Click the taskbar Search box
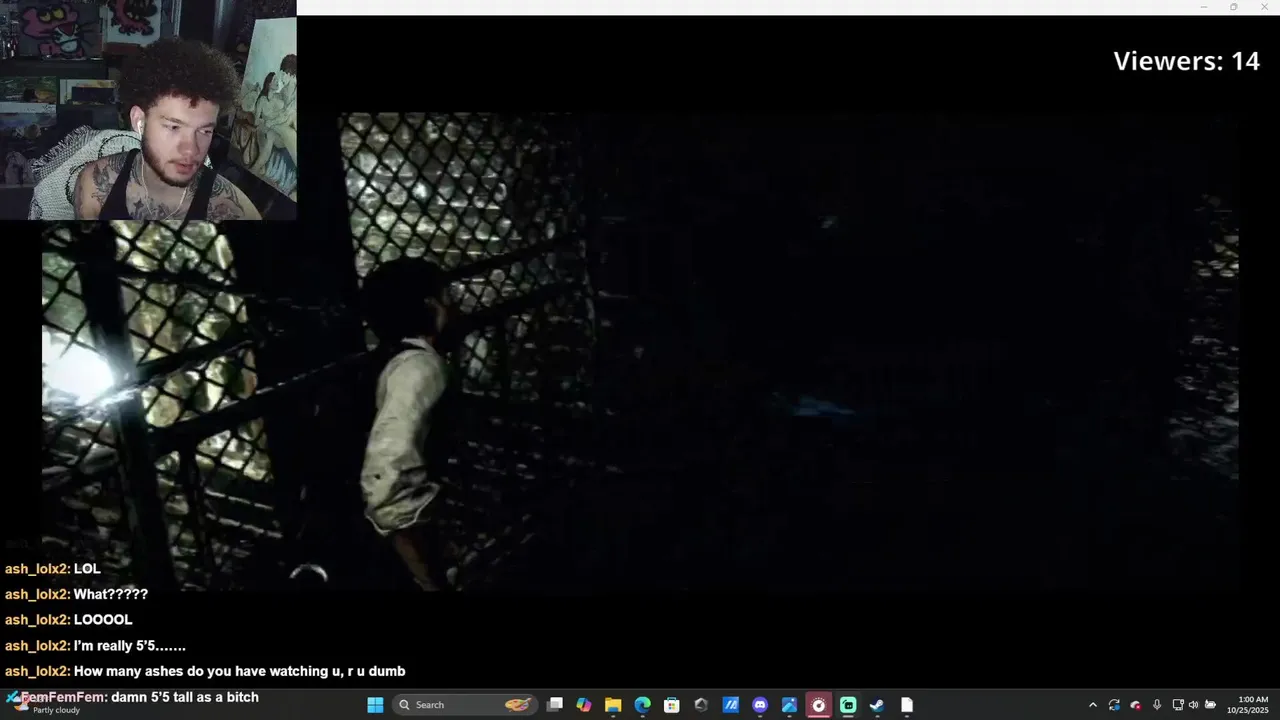 pyautogui.click(x=466, y=705)
